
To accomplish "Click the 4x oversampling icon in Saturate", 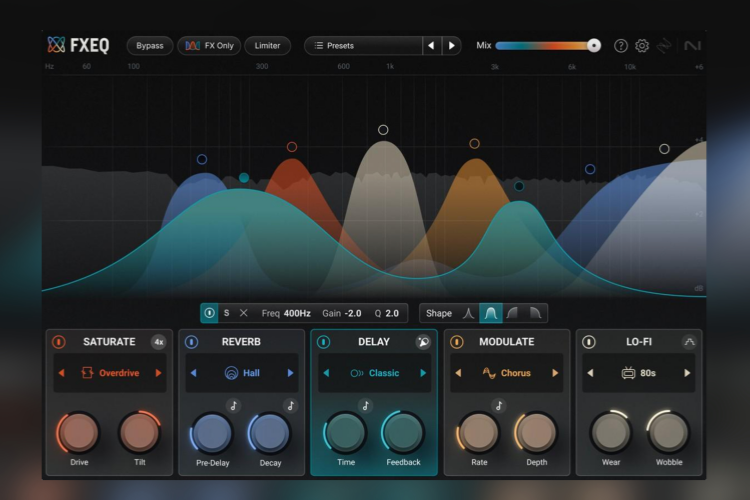I will (x=158, y=342).
